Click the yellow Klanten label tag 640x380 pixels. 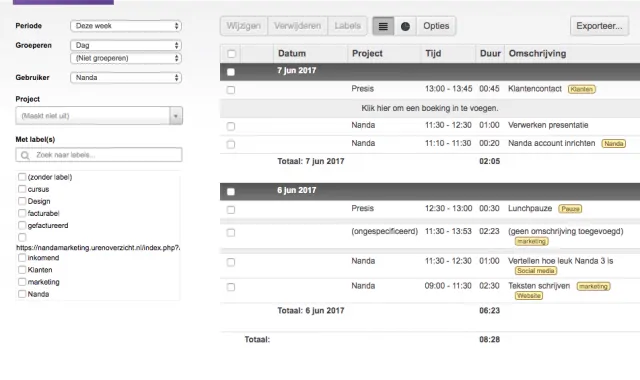(x=582, y=89)
